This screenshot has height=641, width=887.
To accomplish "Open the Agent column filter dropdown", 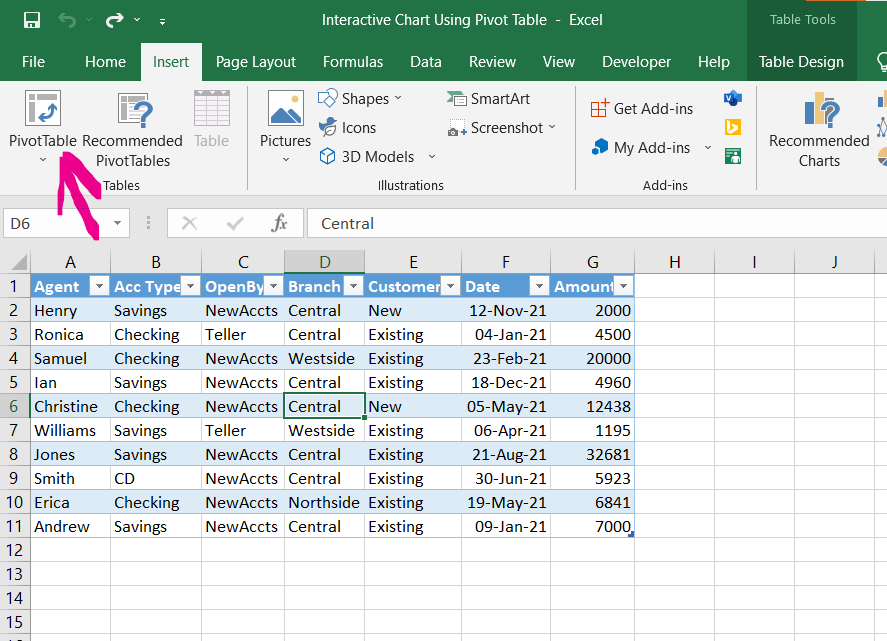I will 98,287.
